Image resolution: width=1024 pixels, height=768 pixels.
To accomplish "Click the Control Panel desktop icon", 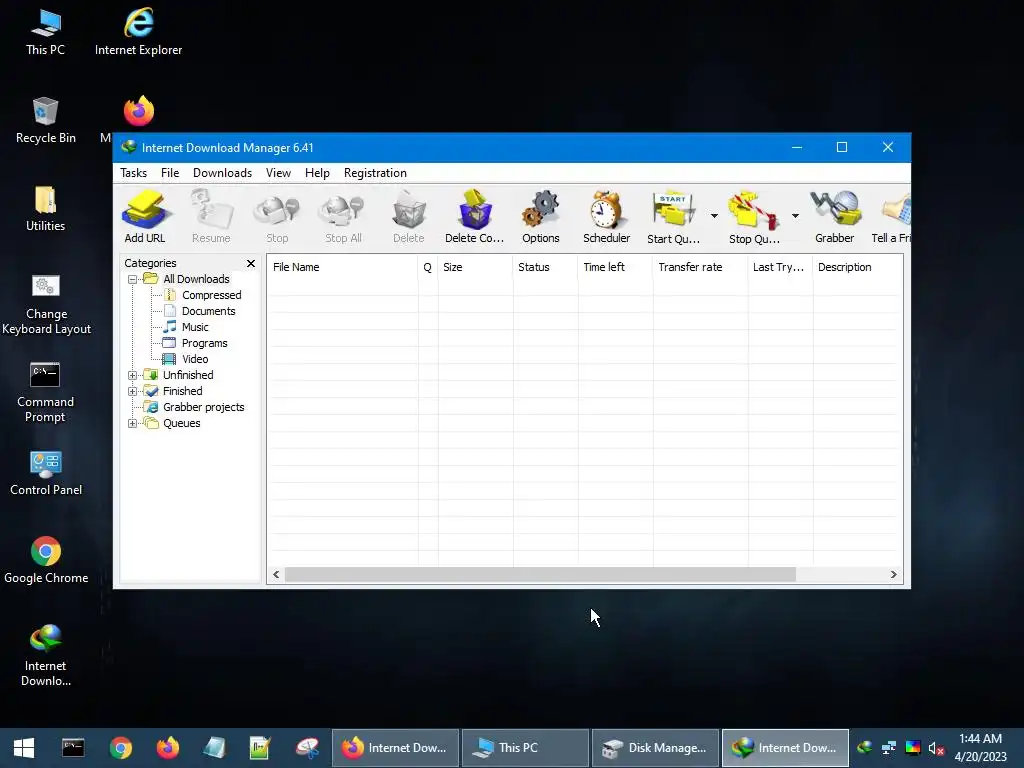I will pyautogui.click(x=46, y=472).
